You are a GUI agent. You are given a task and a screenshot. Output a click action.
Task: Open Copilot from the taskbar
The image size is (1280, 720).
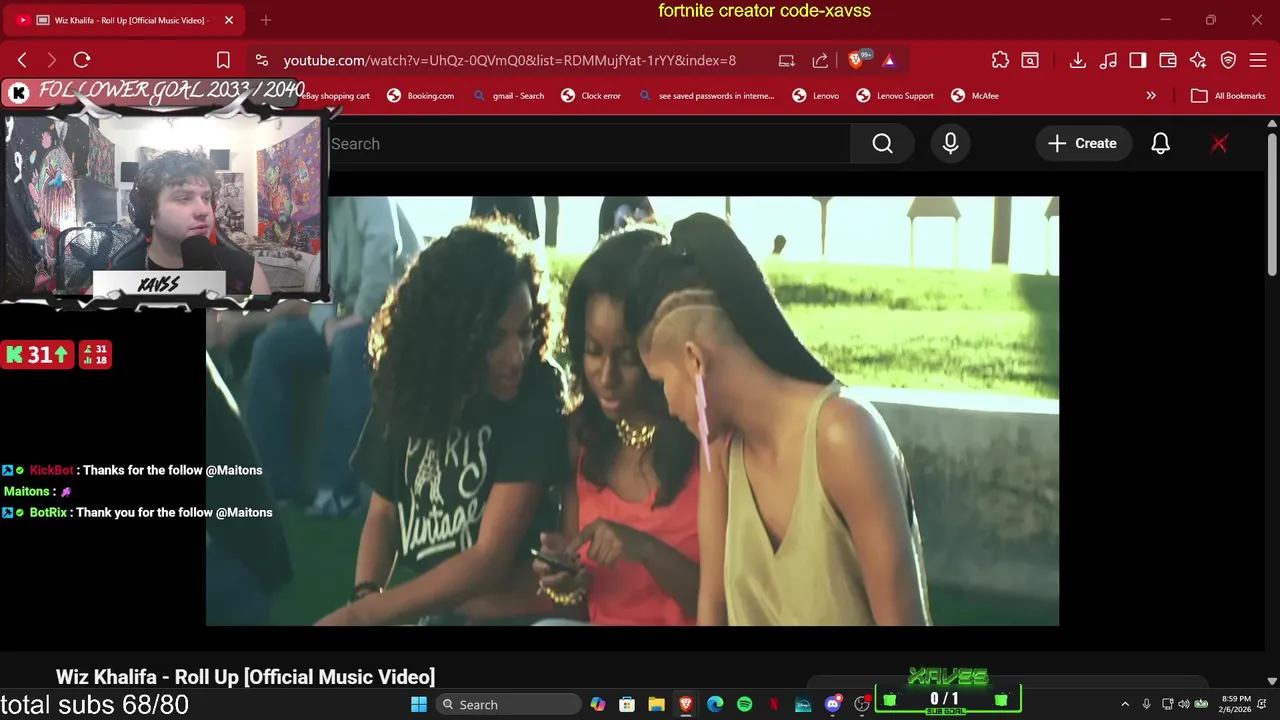[x=598, y=705]
